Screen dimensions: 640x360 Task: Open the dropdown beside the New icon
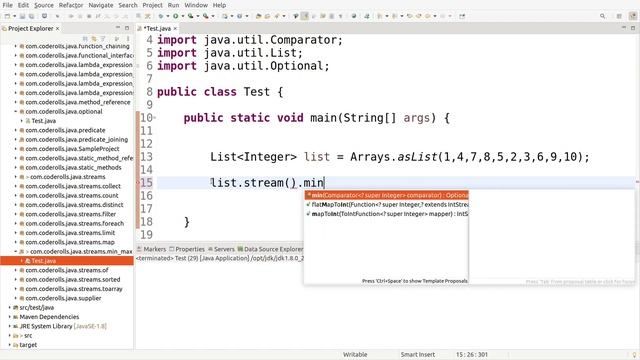tap(15, 16)
